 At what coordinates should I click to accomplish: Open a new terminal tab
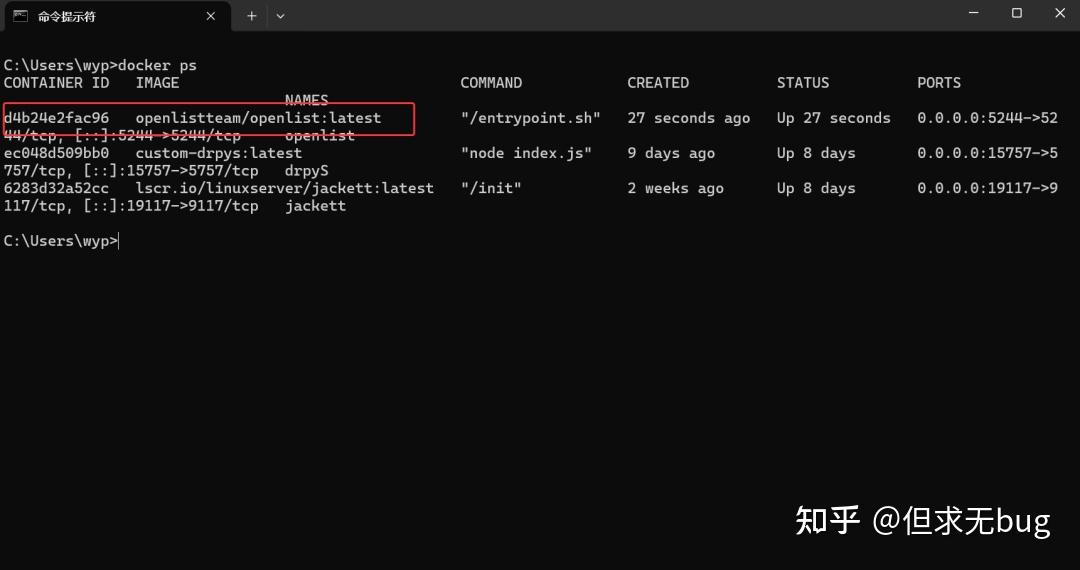[251, 16]
